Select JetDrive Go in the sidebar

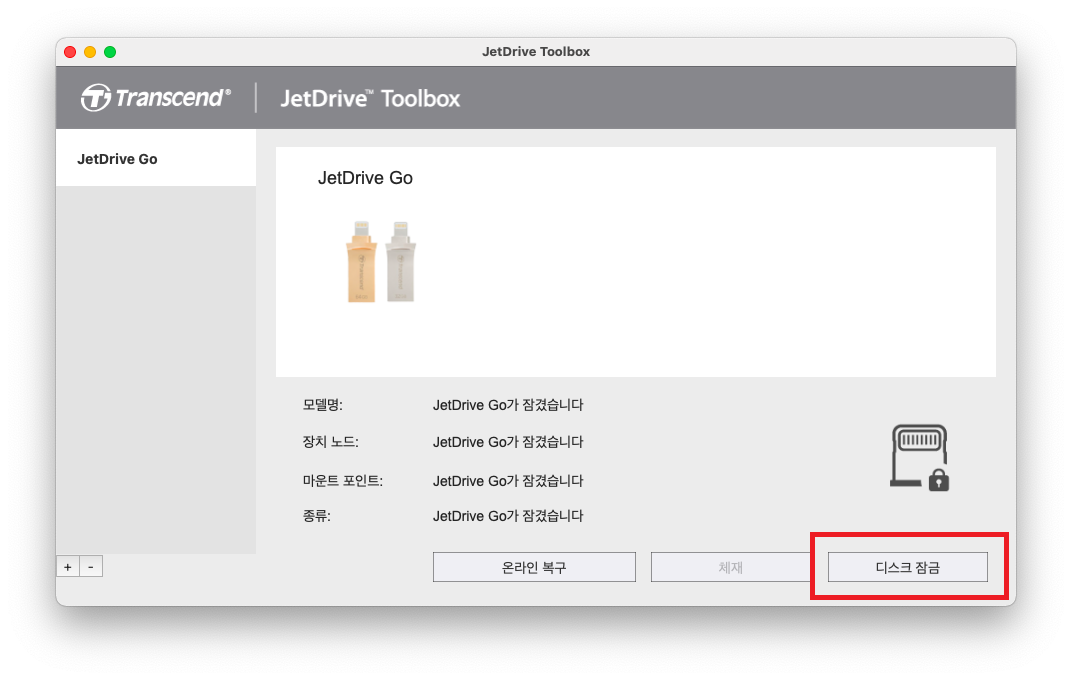tap(156, 159)
